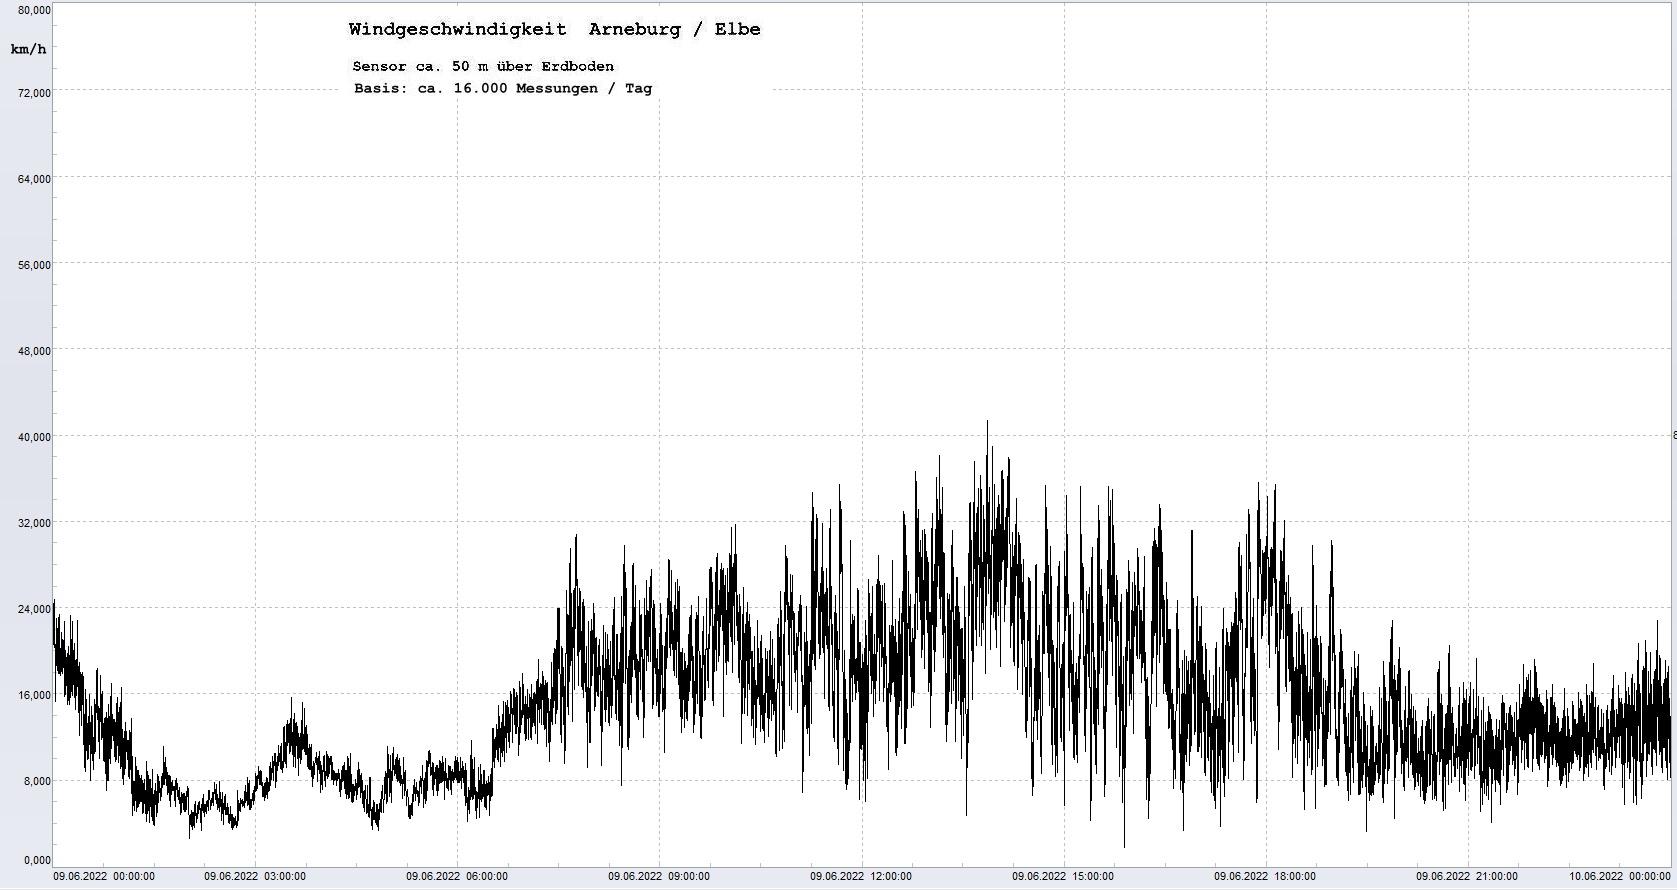Click the highest wind speed peak
This screenshot has height=891, width=1677.
[x=987, y=423]
